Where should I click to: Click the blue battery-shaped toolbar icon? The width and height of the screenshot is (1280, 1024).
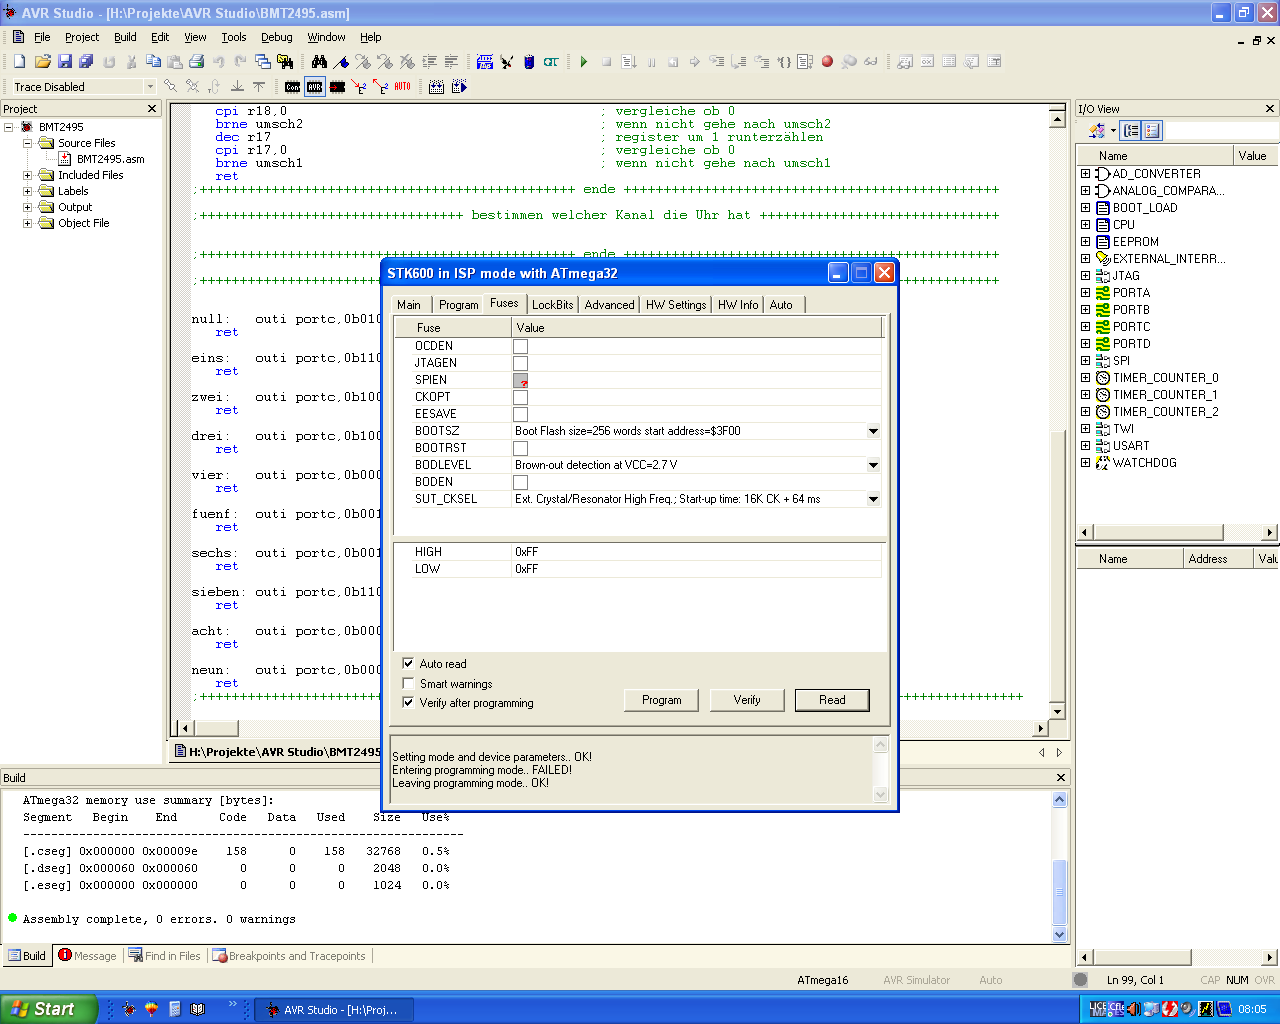coord(529,62)
